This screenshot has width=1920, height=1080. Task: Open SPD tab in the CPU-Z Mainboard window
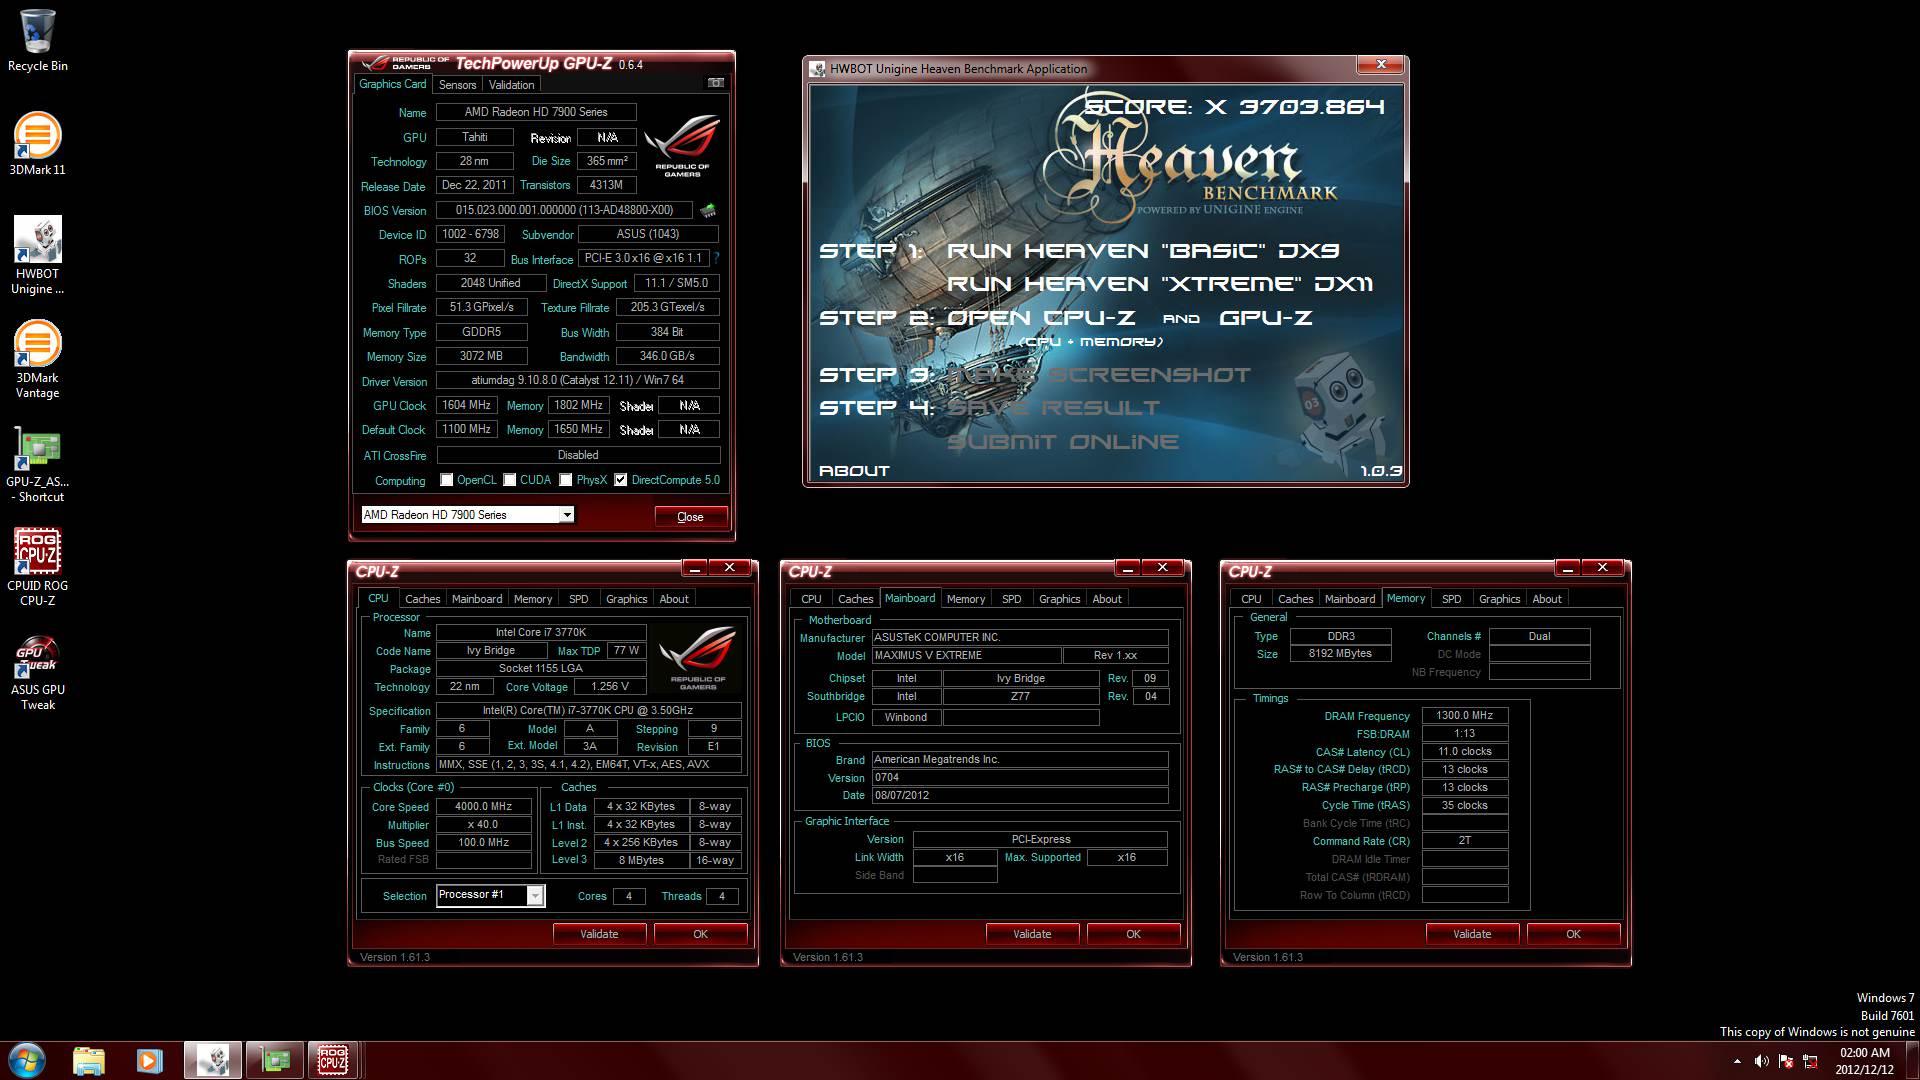1011,599
